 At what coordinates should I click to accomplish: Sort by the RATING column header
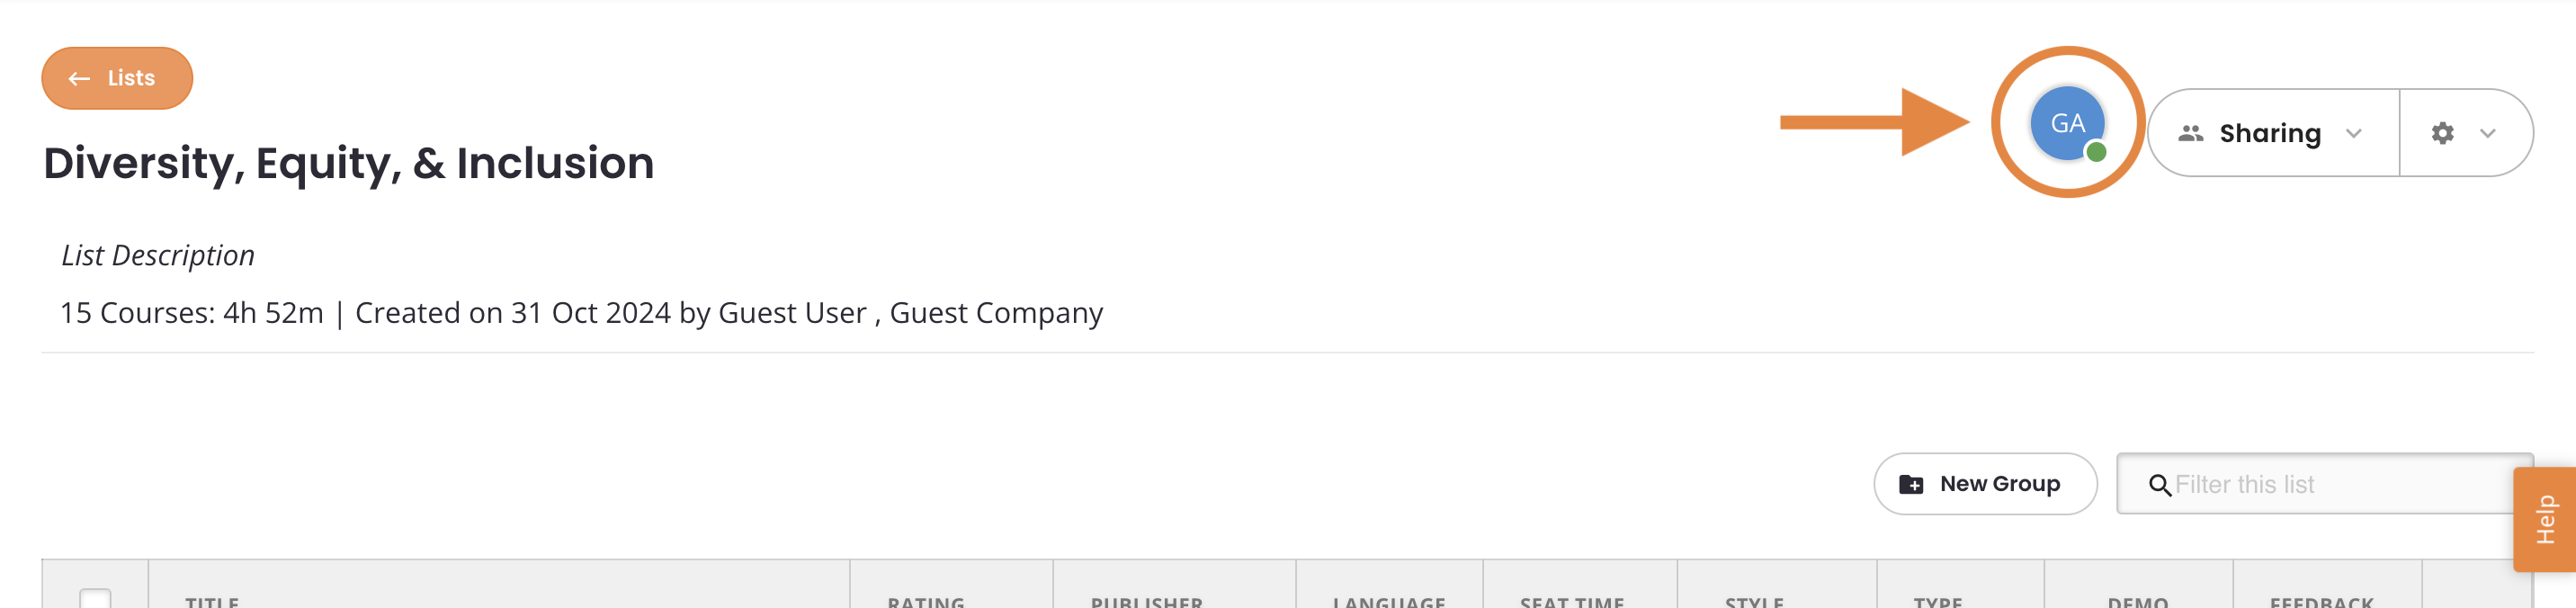coord(925,601)
